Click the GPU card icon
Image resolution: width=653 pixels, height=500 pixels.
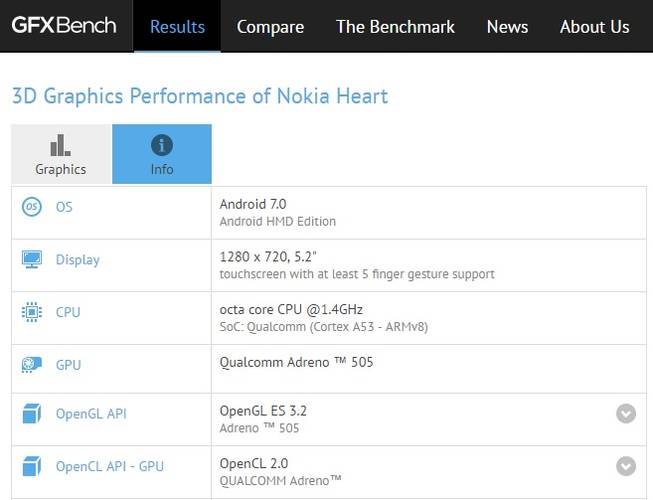click(32, 365)
